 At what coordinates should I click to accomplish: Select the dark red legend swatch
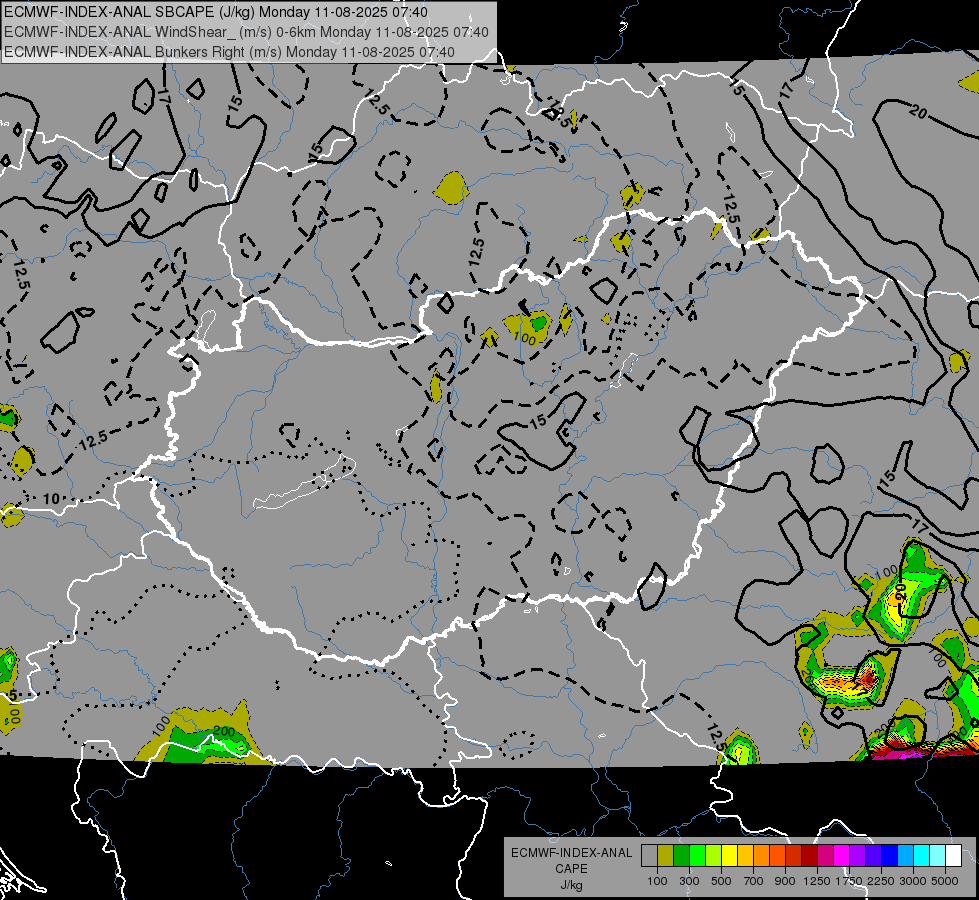pyautogui.click(x=810, y=856)
